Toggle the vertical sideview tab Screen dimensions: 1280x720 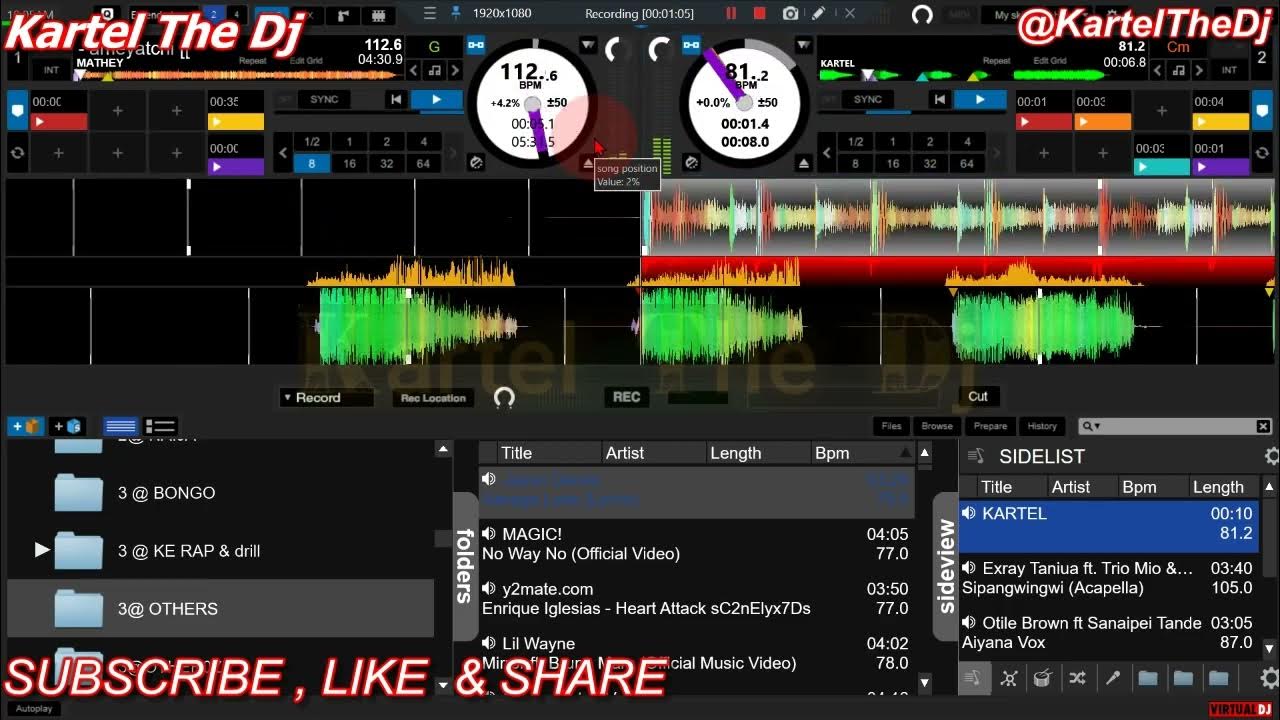point(946,566)
